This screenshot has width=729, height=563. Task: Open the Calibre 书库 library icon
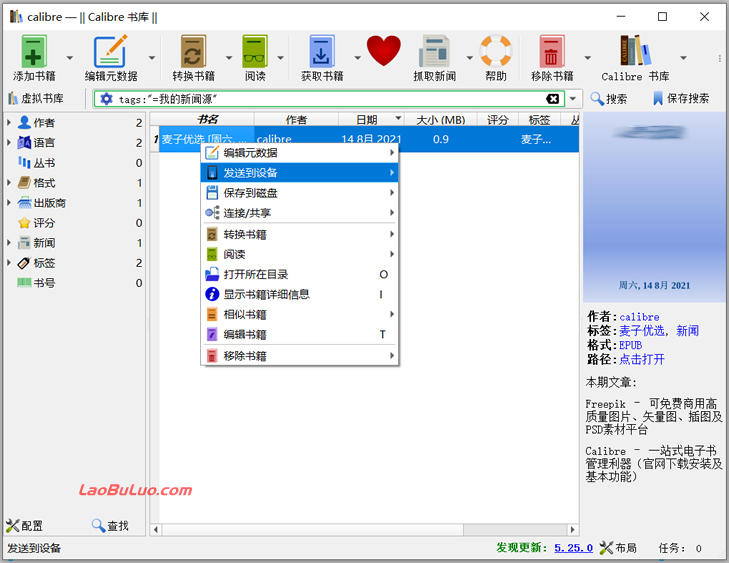tap(635, 50)
